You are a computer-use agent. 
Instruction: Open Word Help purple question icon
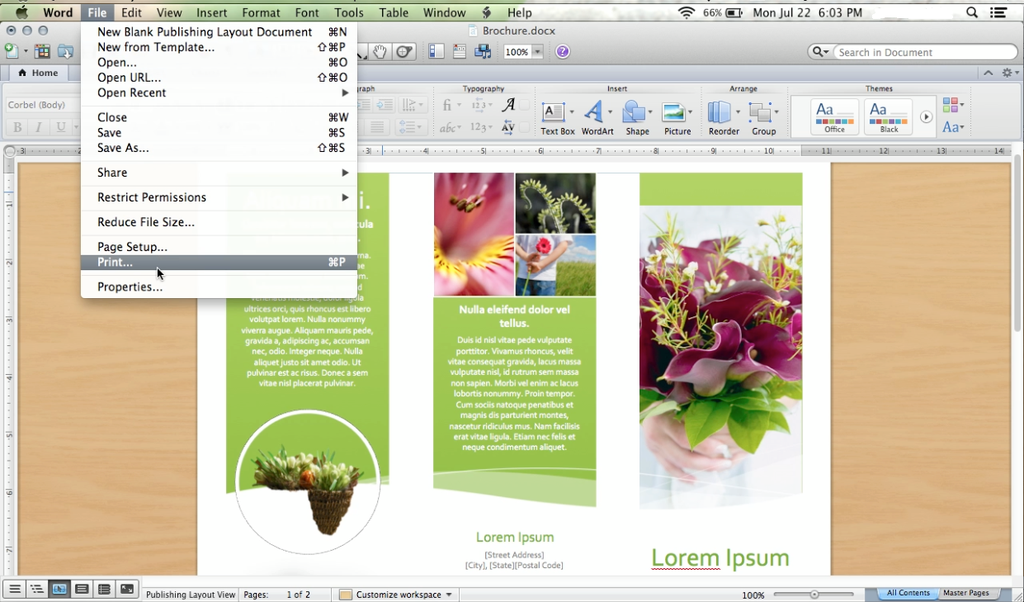[563, 52]
